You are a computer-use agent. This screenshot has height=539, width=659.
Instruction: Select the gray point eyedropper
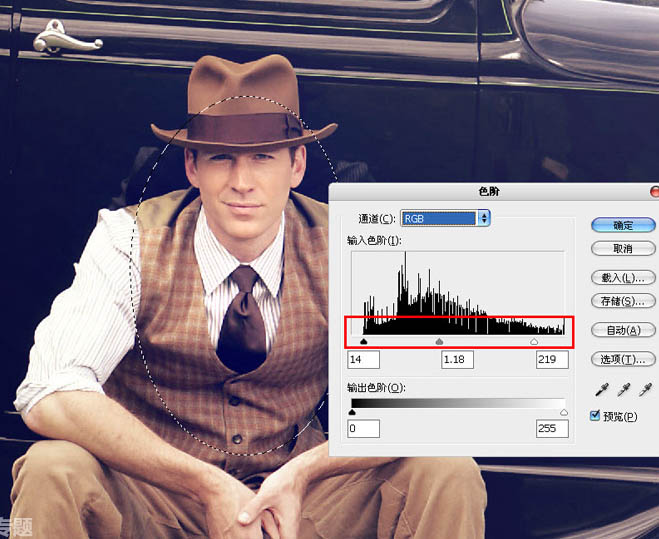622,390
